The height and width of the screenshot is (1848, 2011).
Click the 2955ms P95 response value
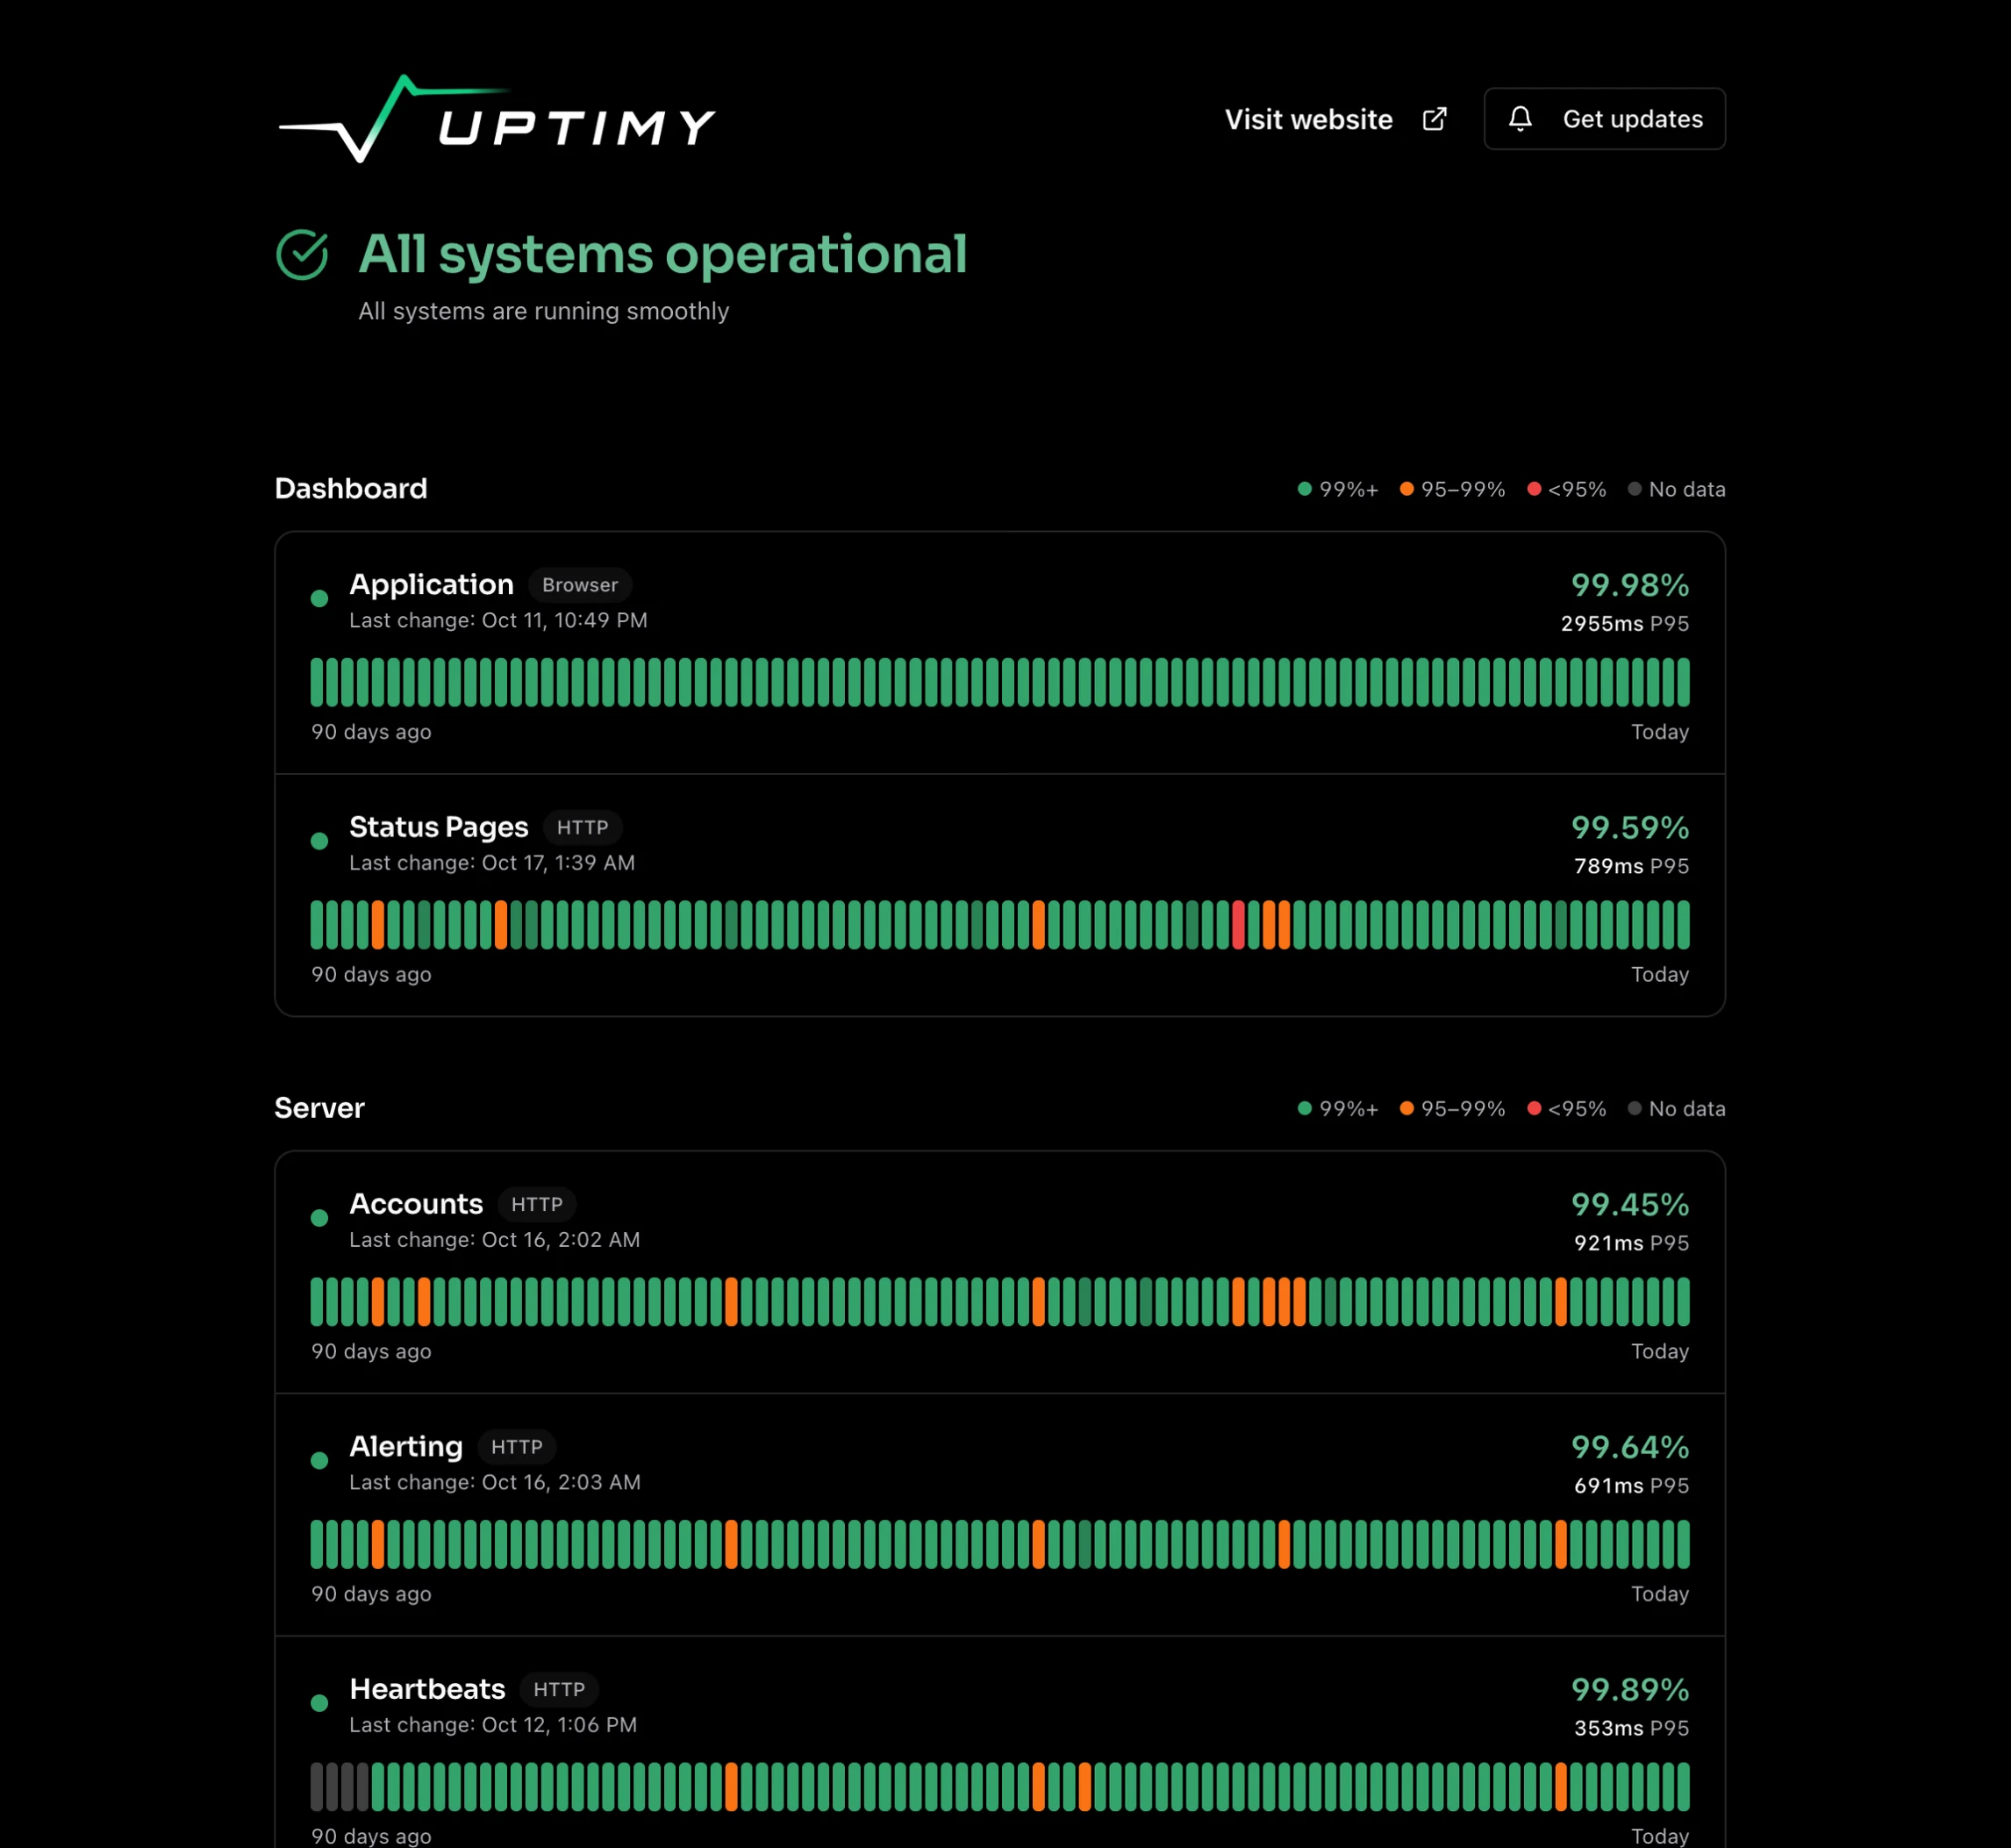coord(1625,624)
